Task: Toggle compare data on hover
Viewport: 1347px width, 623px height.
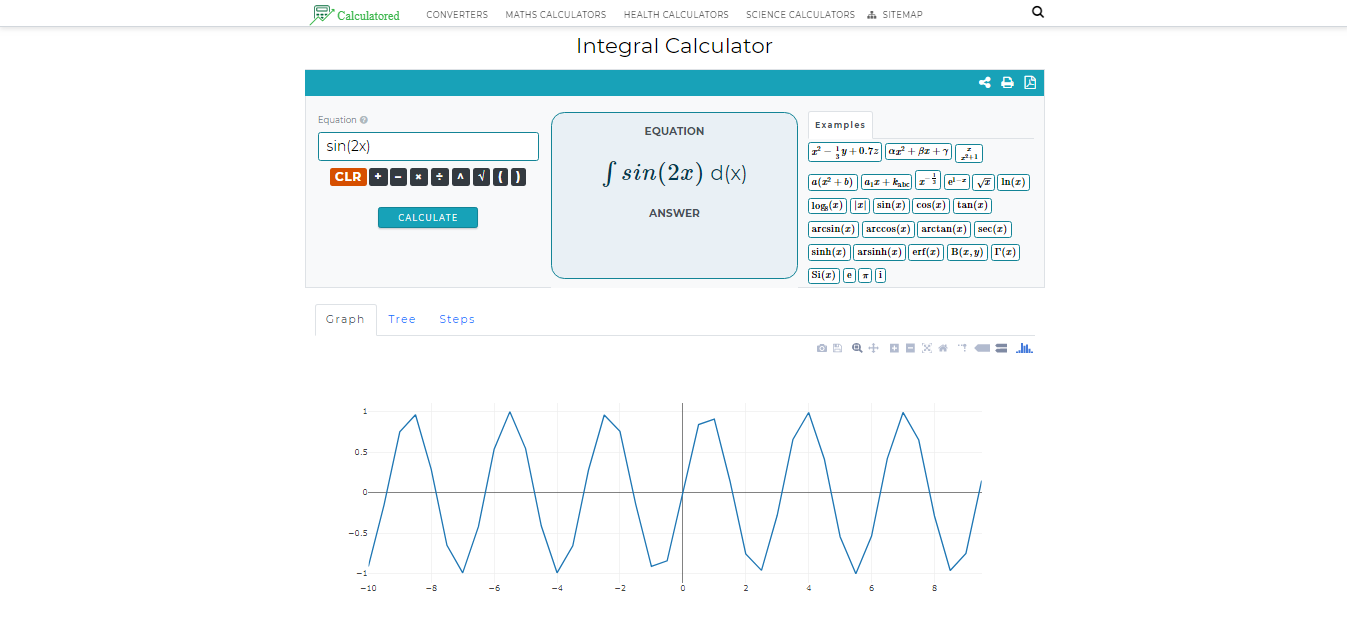Action: [x=1001, y=348]
